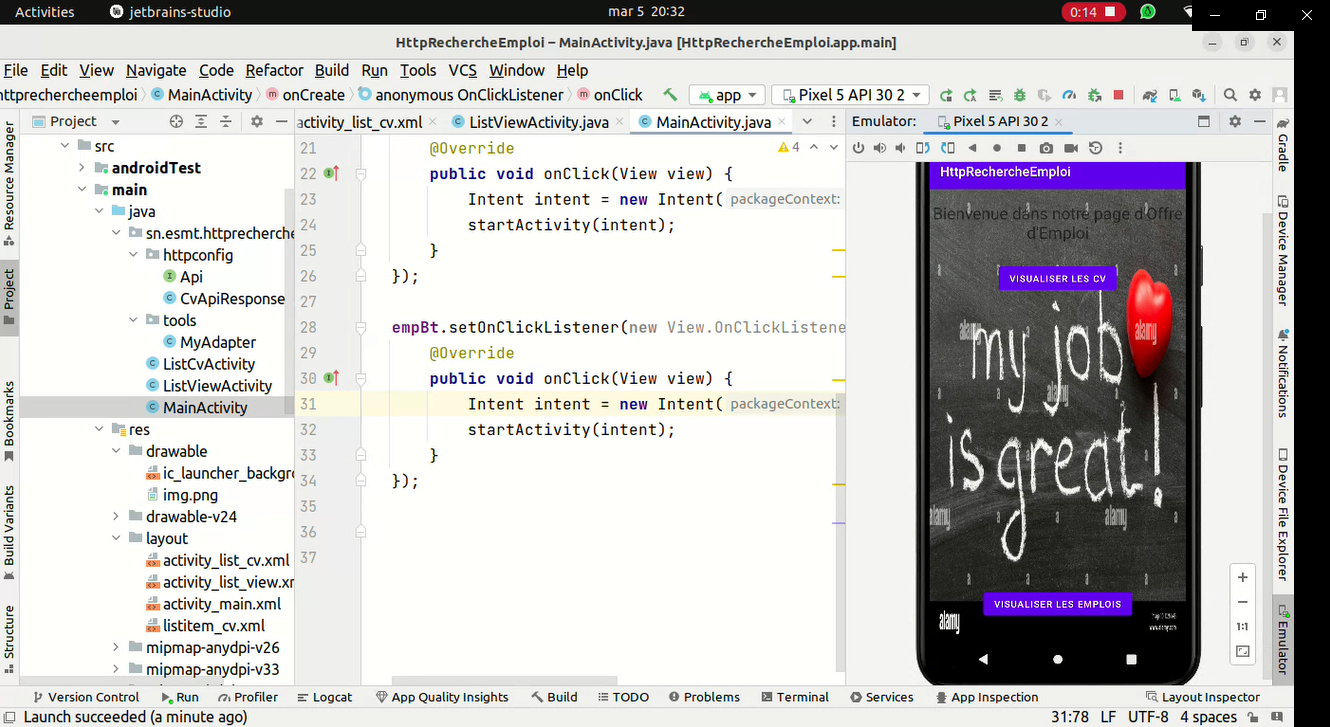Open Search Everywhere with the magnifier icon
The height and width of the screenshot is (727, 1330).
(x=1231, y=95)
